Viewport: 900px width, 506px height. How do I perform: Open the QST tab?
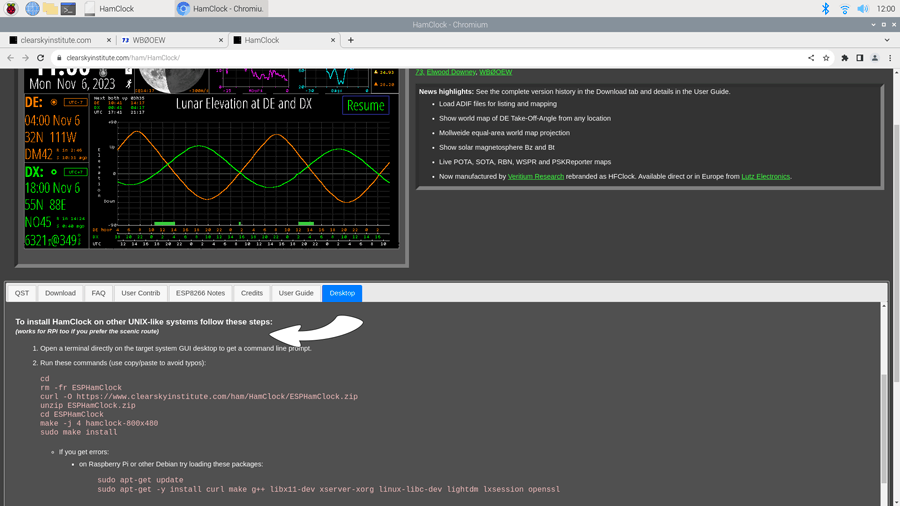pos(22,293)
